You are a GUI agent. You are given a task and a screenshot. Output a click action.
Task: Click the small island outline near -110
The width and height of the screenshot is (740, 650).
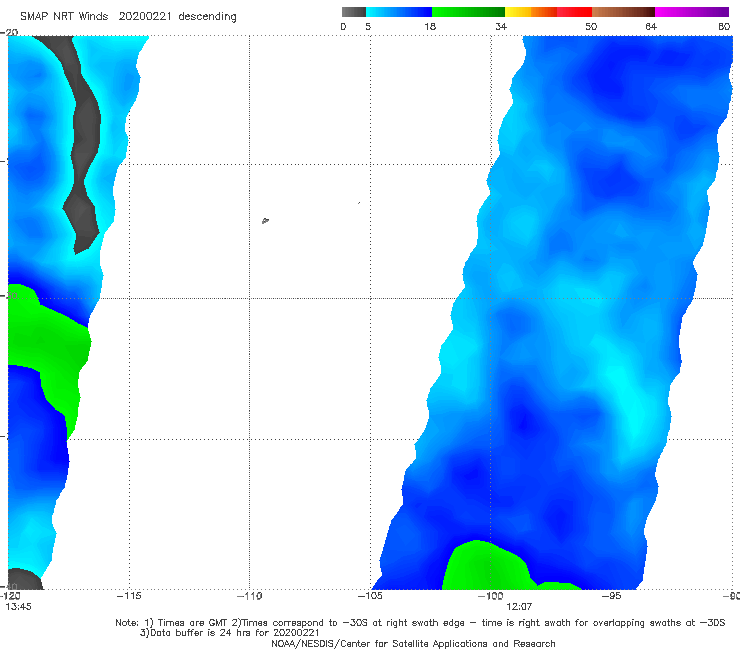tap(265, 220)
